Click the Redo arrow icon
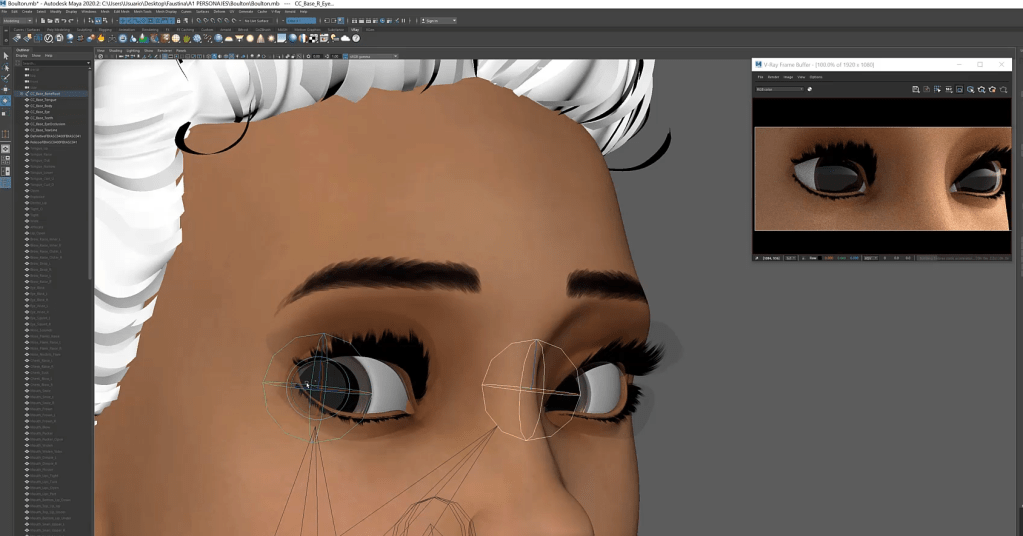This screenshot has width=1023, height=536. 70,21
